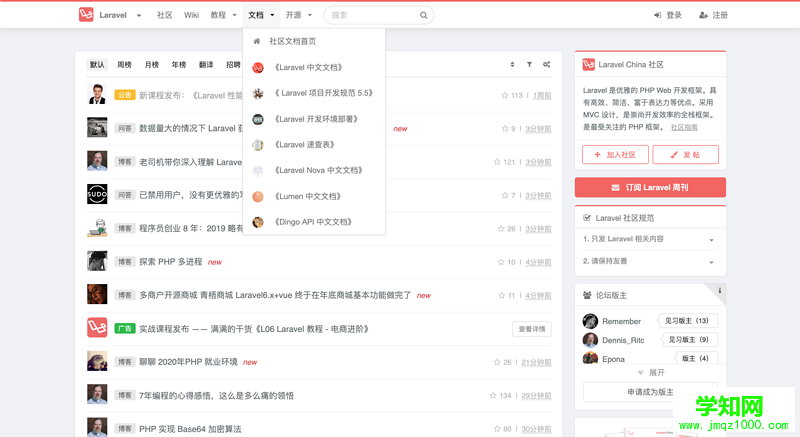
Task: Open the 开源 dropdown menu
Action: [298, 15]
